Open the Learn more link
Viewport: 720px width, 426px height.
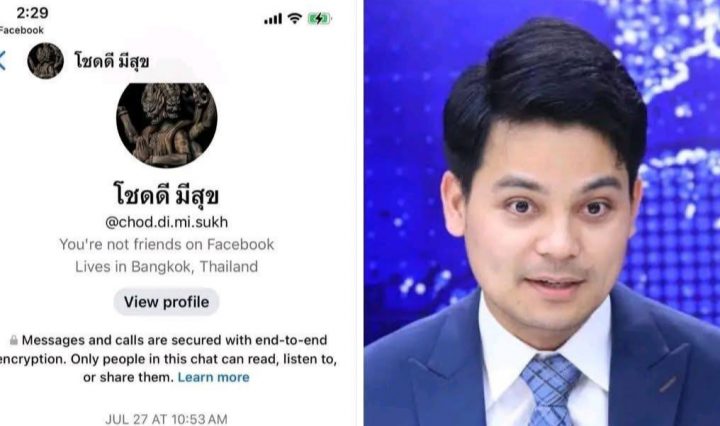pos(214,377)
